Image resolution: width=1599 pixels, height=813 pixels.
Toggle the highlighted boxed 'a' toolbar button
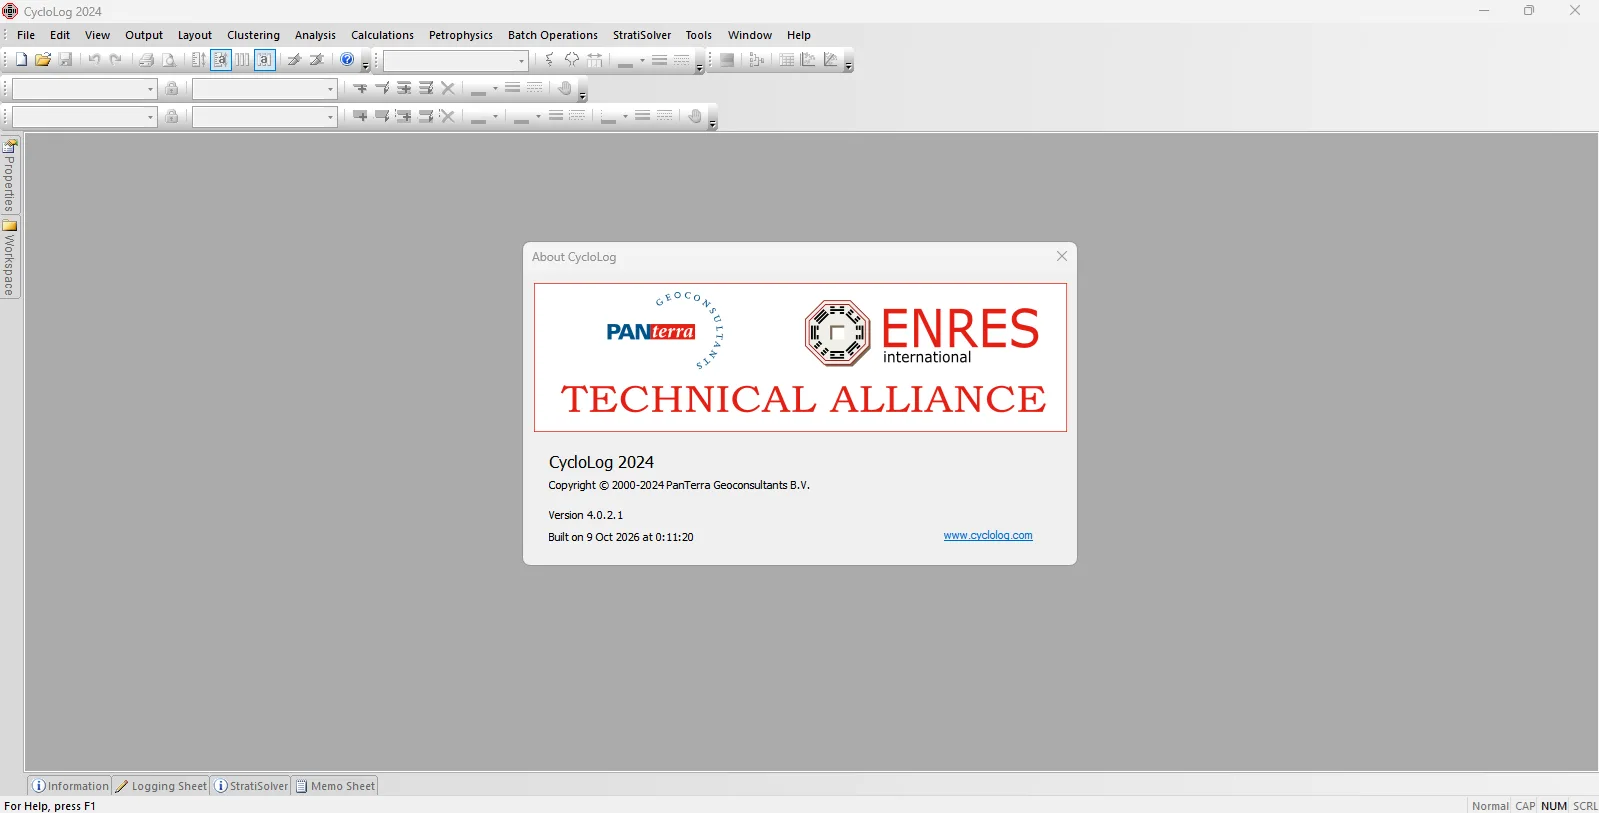[x=265, y=60]
